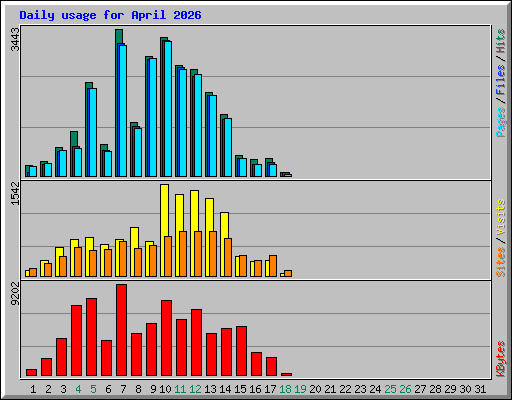Image resolution: width=512 pixels, height=400 pixels.
Task: Click day 4 on the x-axis
Action: (78, 389)
